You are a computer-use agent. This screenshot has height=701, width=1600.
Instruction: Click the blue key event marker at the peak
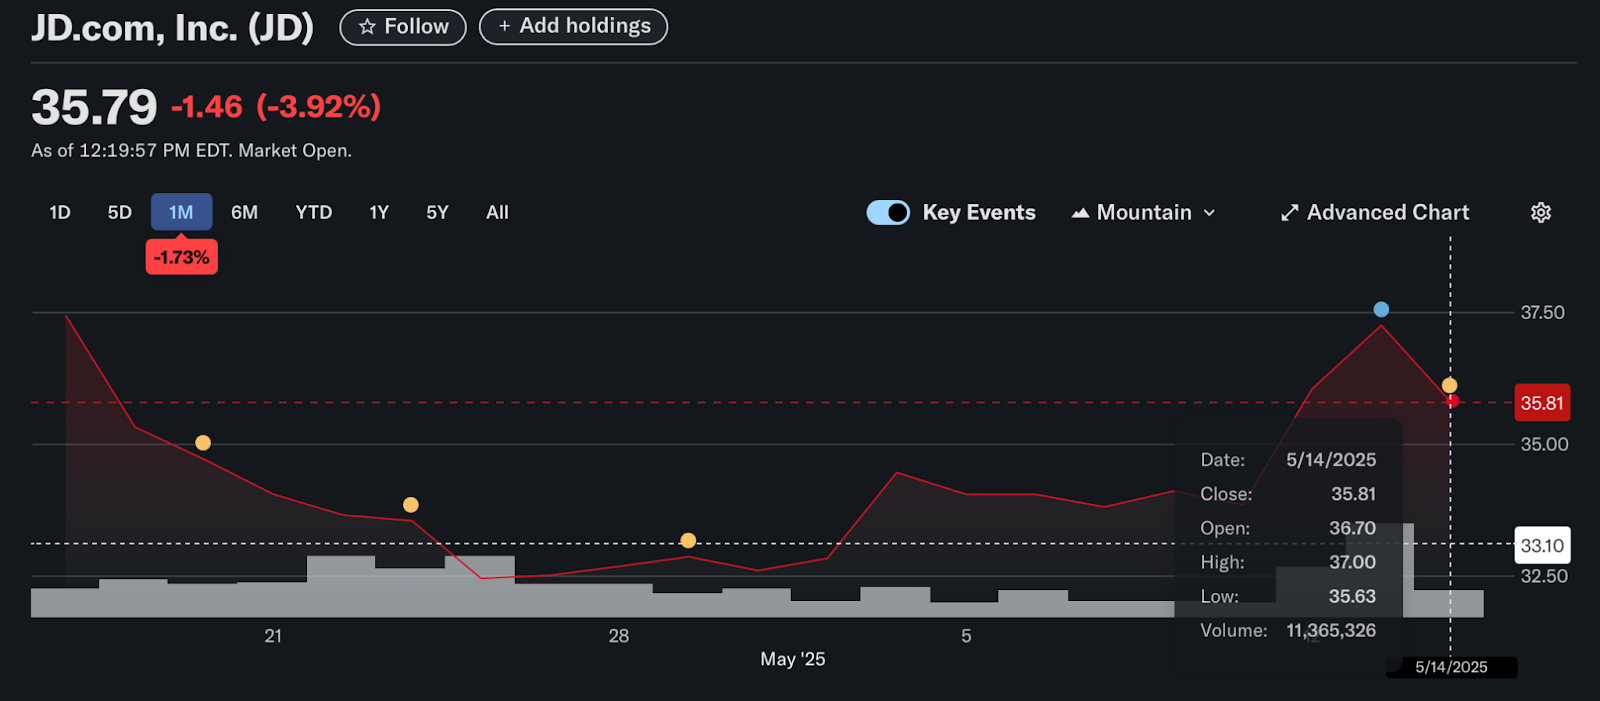[x=1381, y=309]
